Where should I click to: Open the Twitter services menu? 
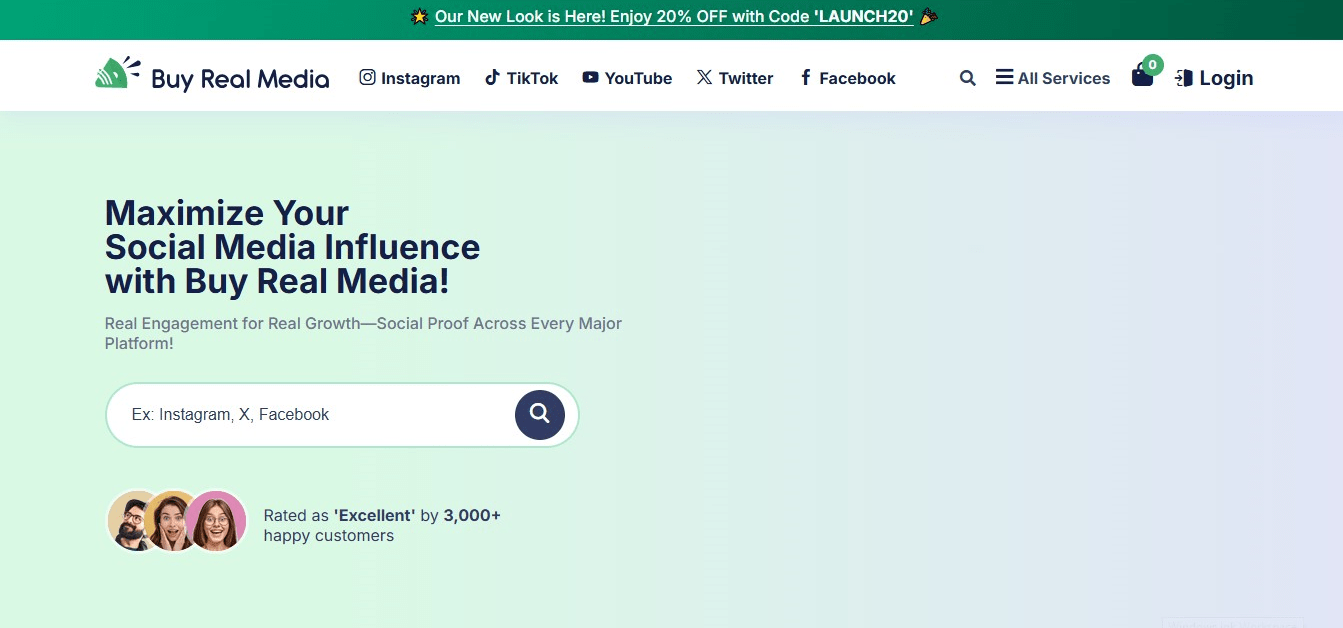point(735,78)
